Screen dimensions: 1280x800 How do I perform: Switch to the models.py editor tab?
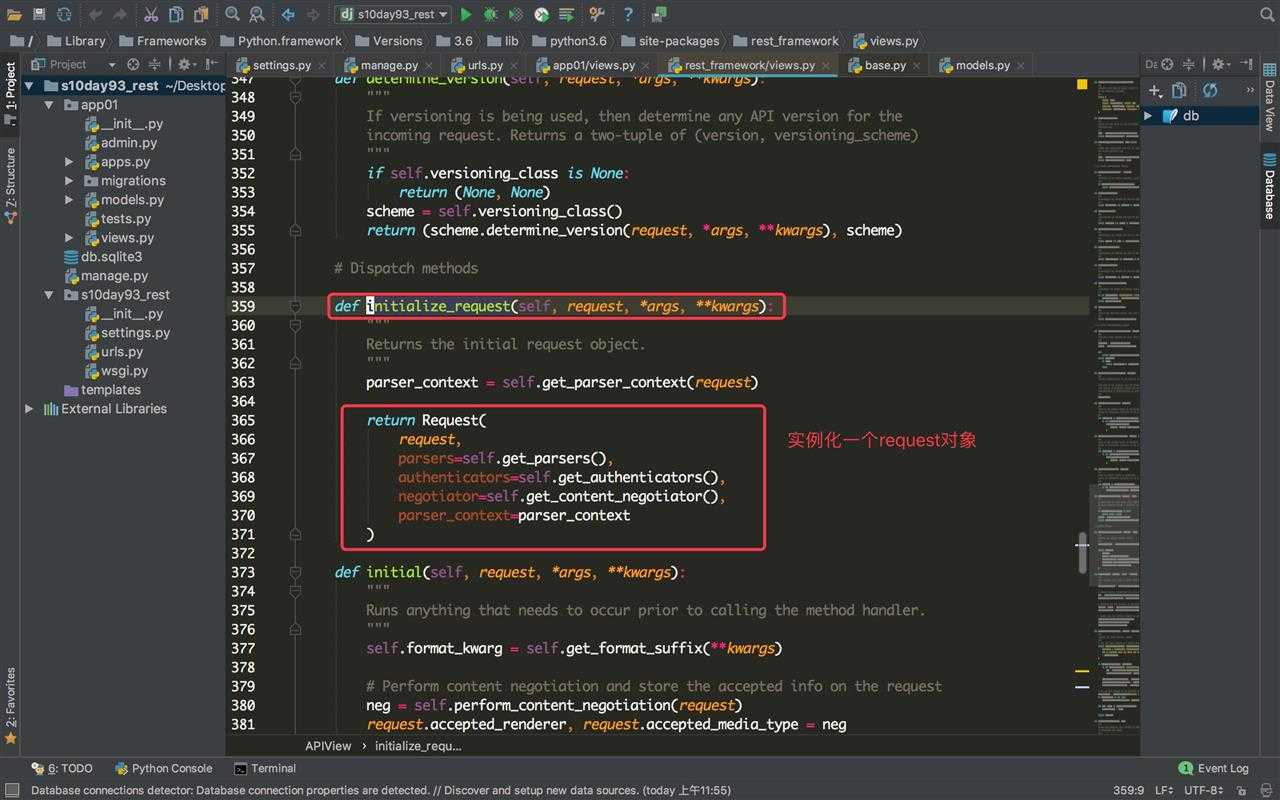coord(982,65)
